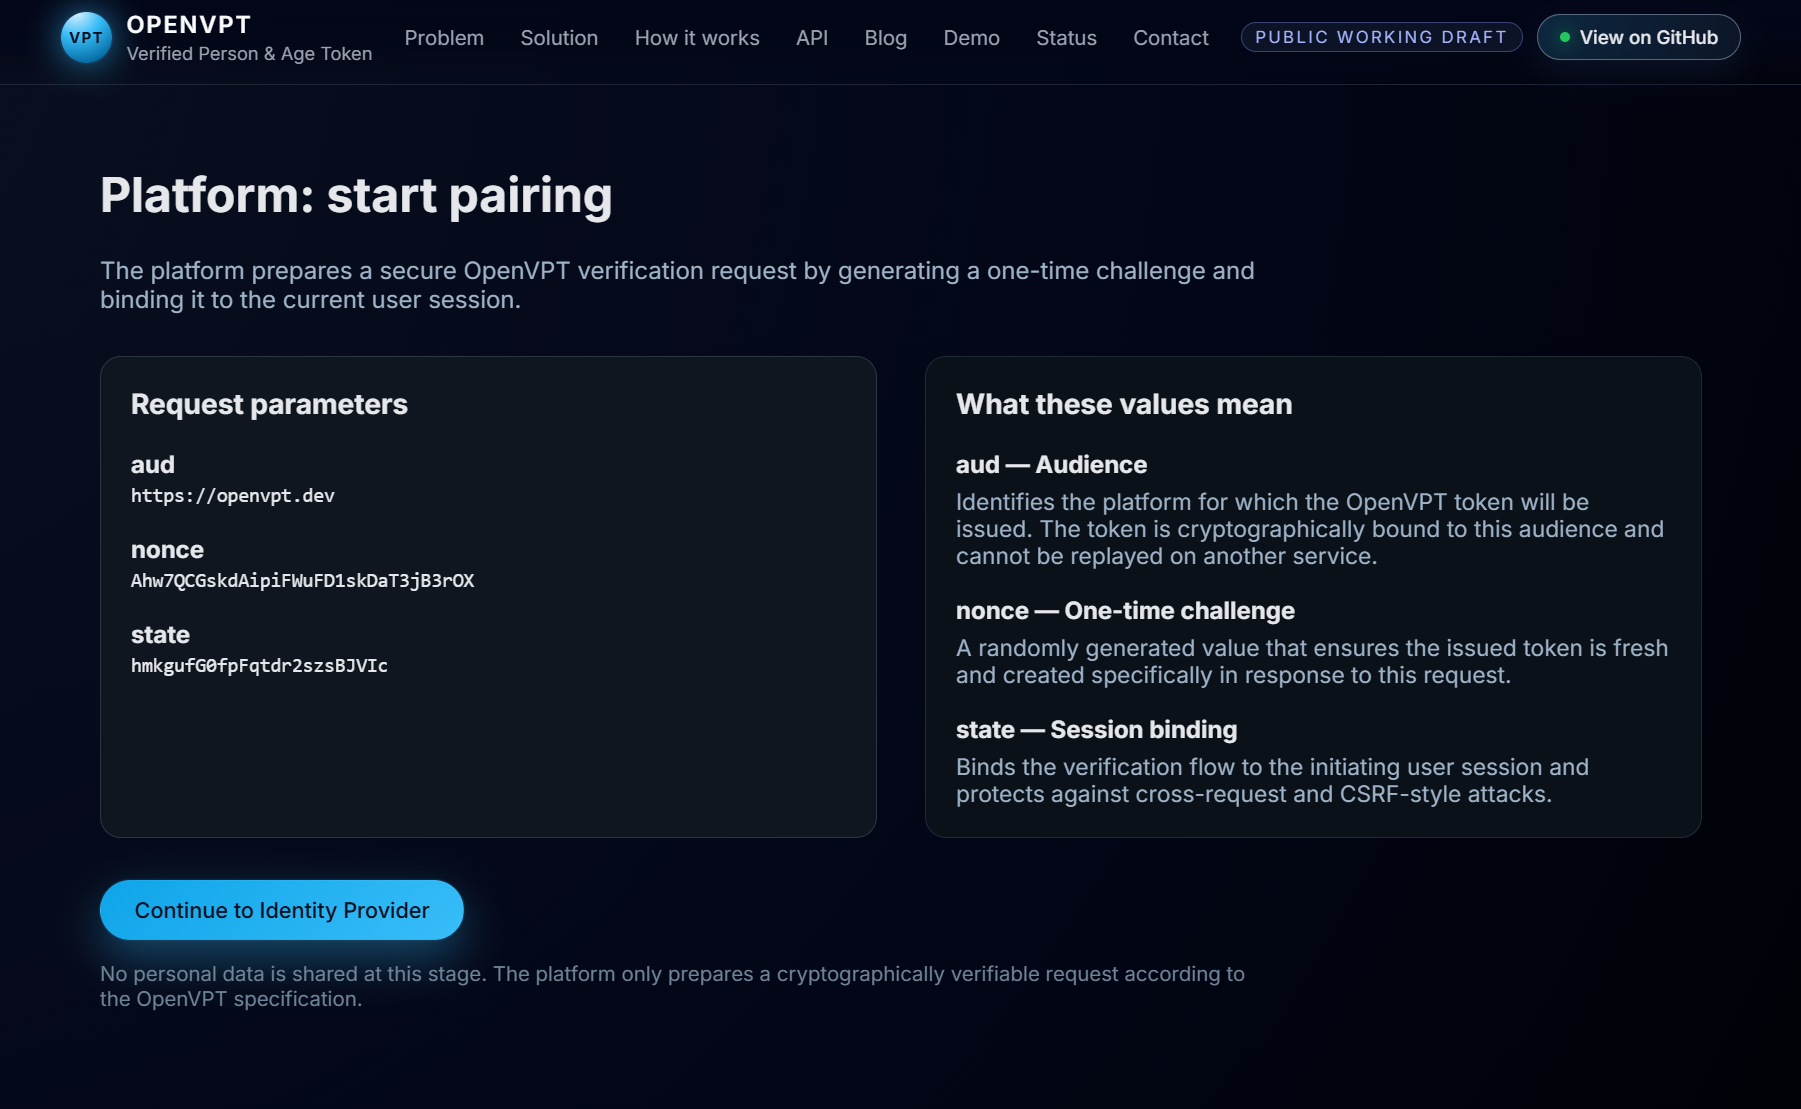Click the round VPT logo icon
This screenshot has width=1801, height=1109.
tap(86, 38)
